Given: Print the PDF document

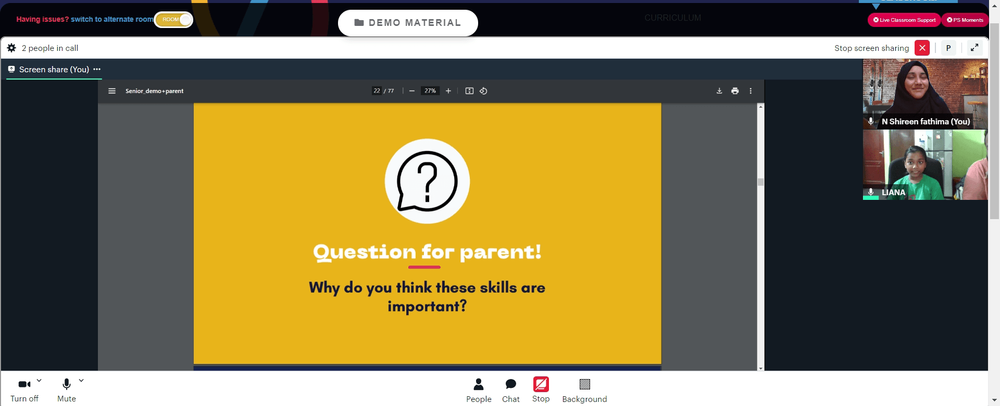Looking at the screenshot, I should coord(735,91).
